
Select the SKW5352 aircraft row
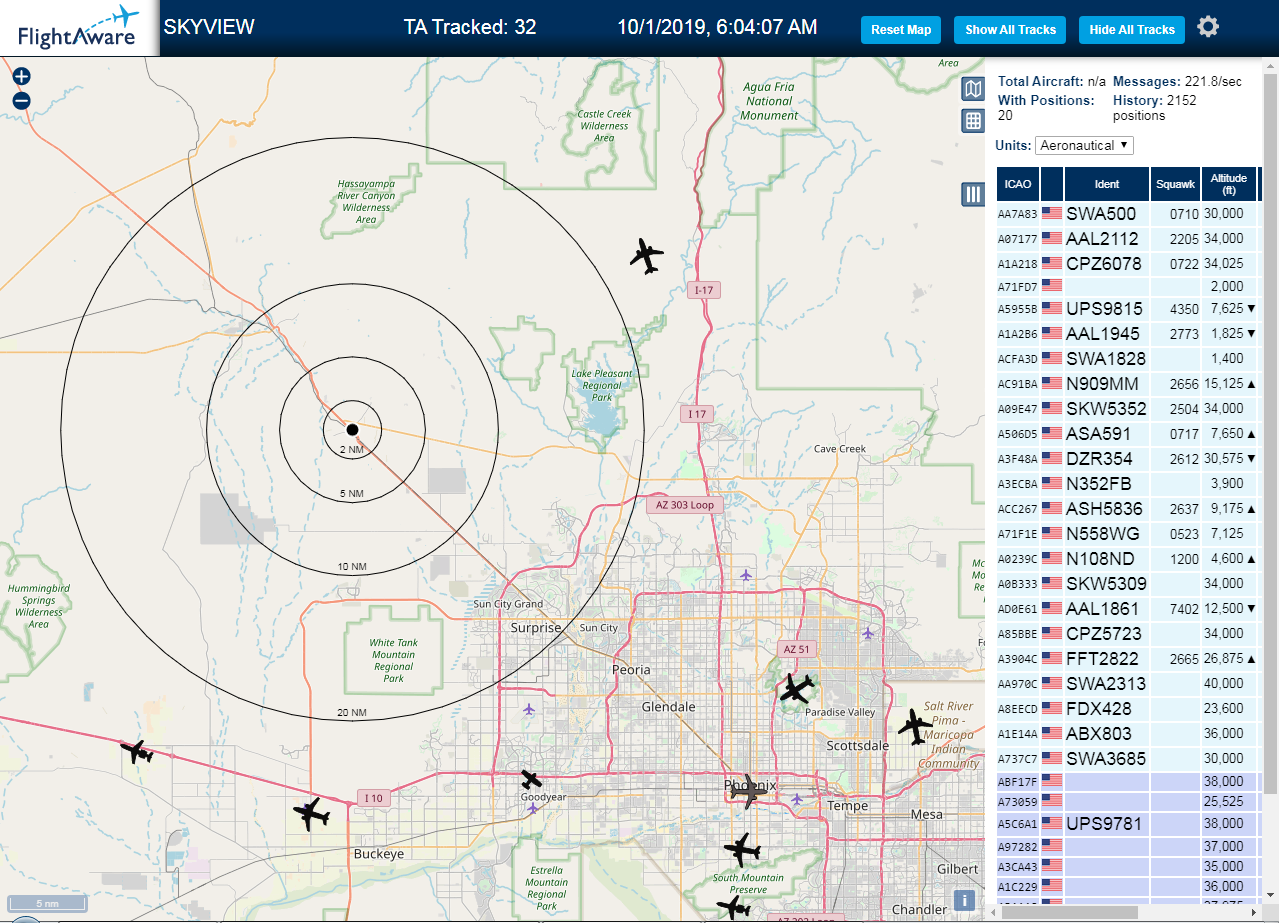point(1127,409)
